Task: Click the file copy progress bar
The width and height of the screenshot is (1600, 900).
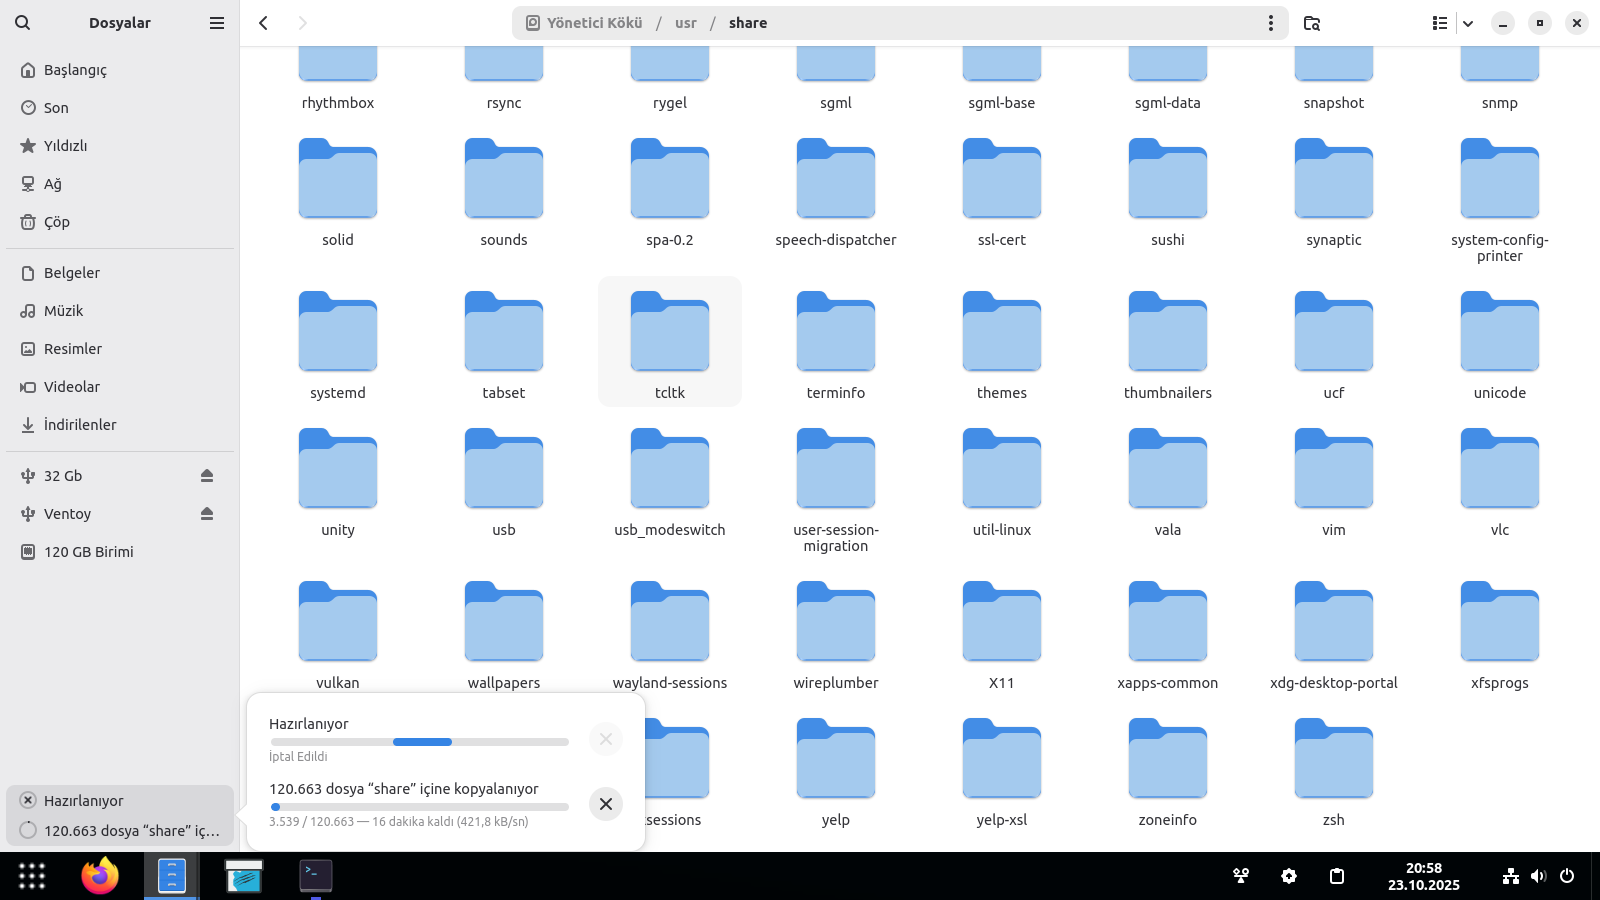Action: (419, 806)
